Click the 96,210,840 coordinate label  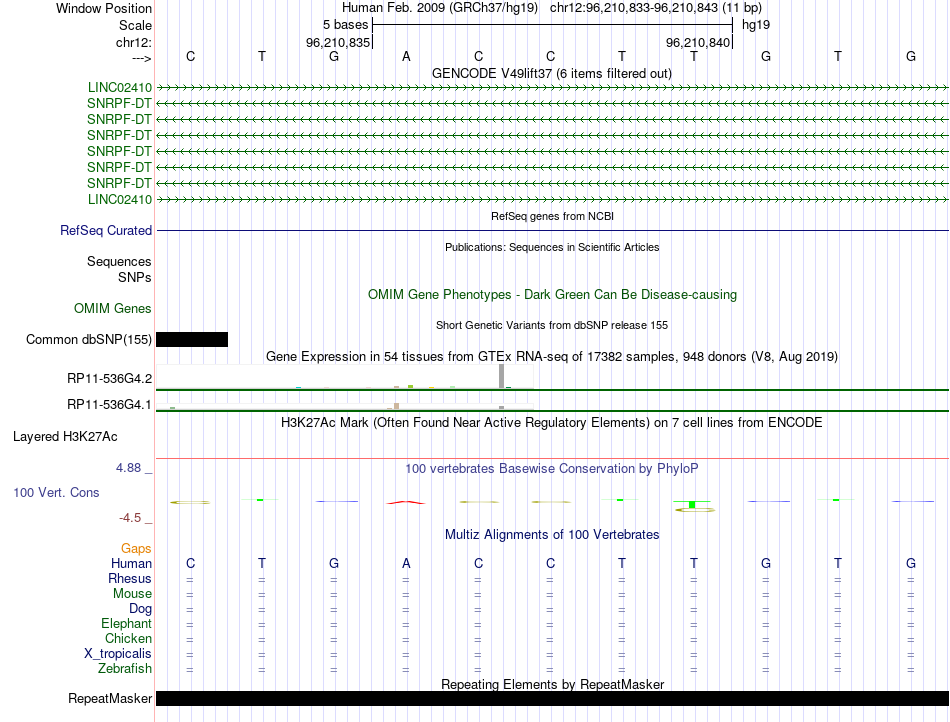(x=698, y=42)
